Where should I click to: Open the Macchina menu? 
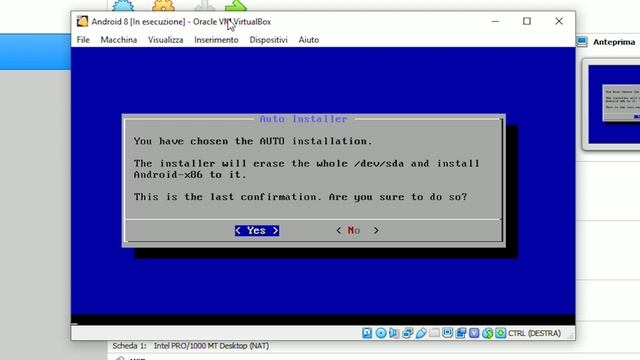coord(119,40)
